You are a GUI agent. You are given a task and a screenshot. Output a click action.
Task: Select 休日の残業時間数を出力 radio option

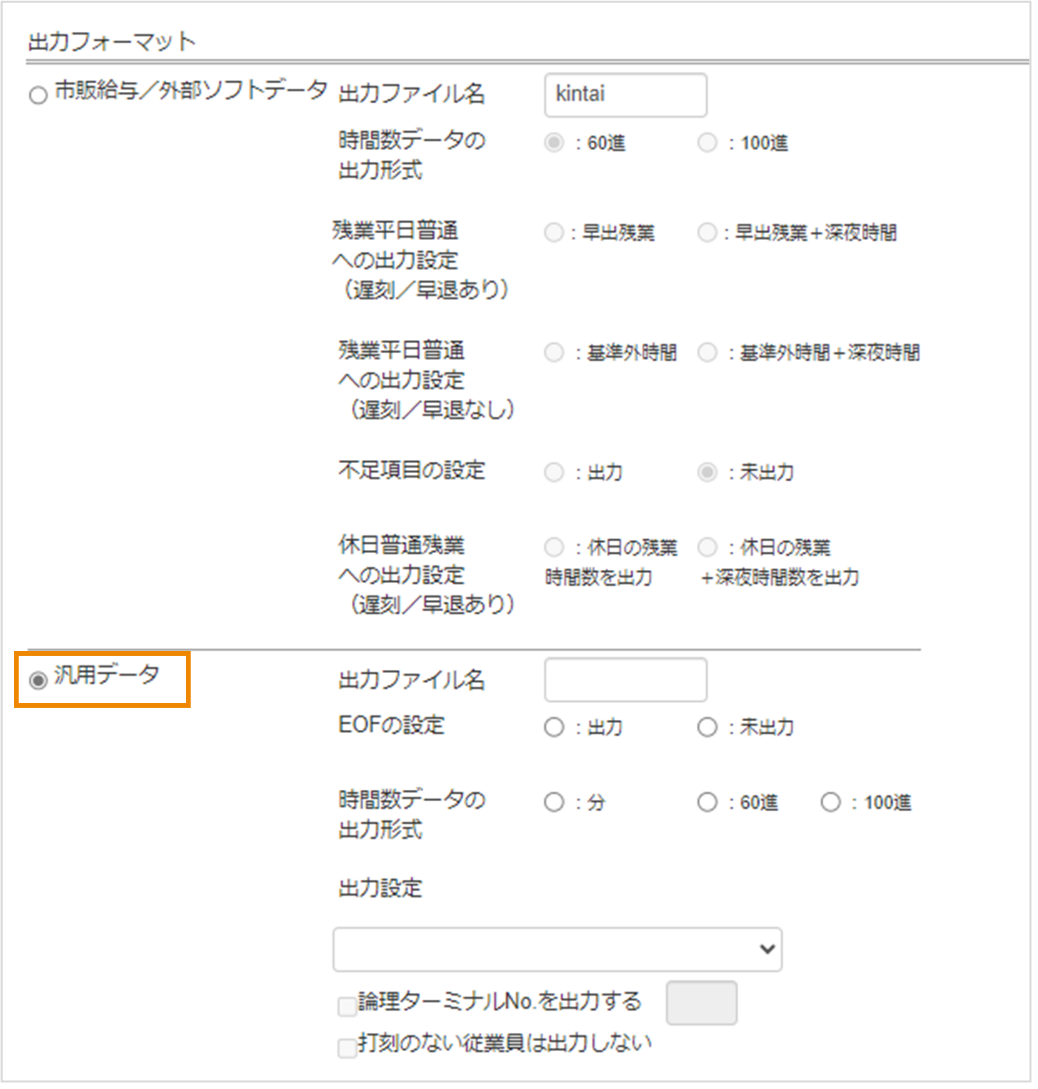[x=553, y=547]
